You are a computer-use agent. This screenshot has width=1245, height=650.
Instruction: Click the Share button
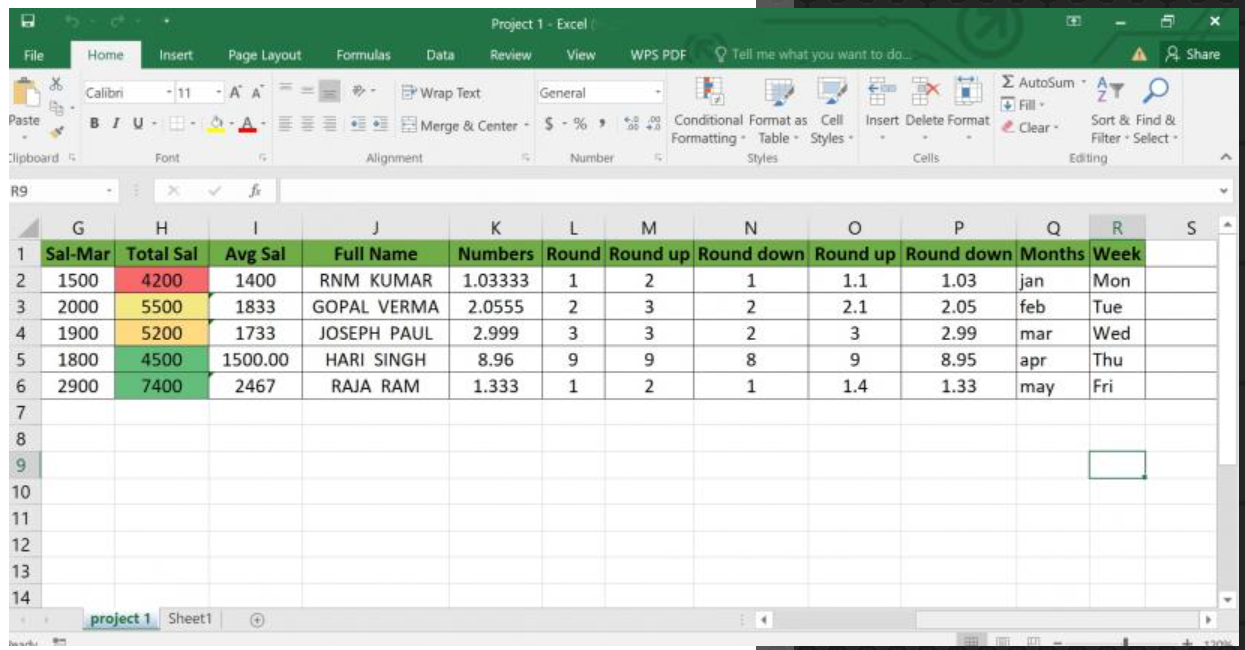(x=1194, y=56)
